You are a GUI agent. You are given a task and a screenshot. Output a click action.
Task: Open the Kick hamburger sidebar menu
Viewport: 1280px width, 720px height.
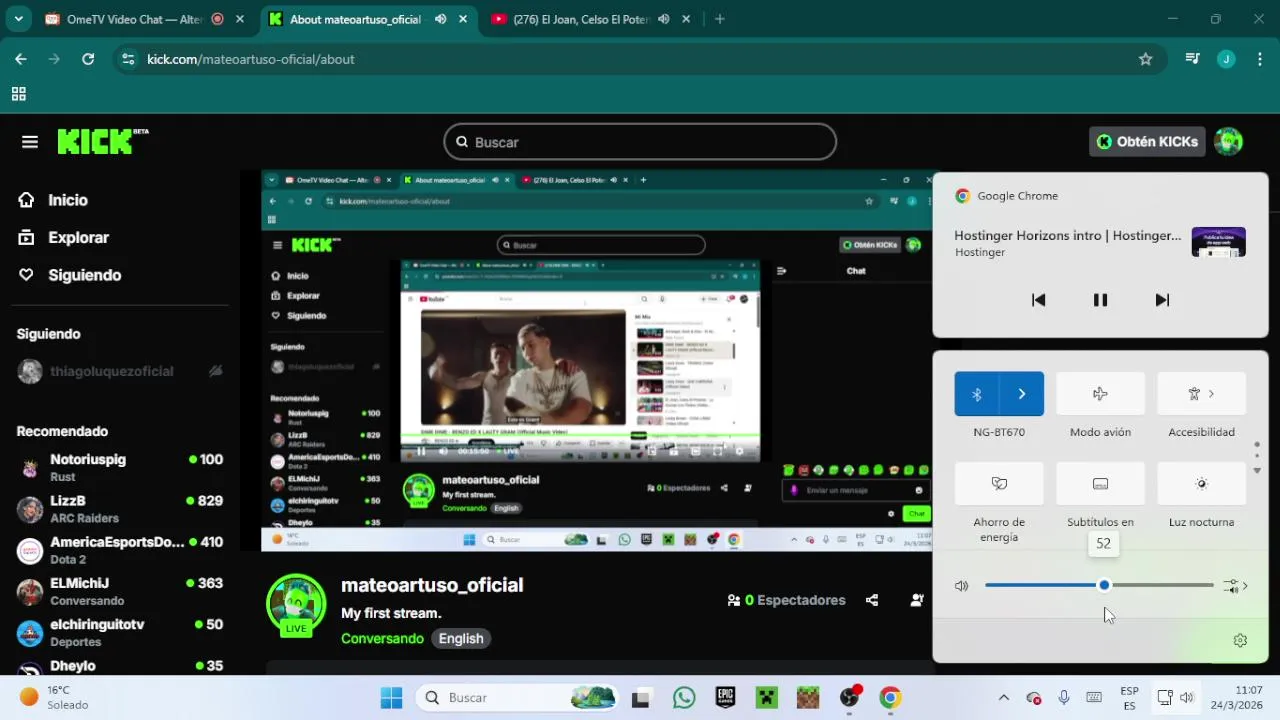(30, 142)
